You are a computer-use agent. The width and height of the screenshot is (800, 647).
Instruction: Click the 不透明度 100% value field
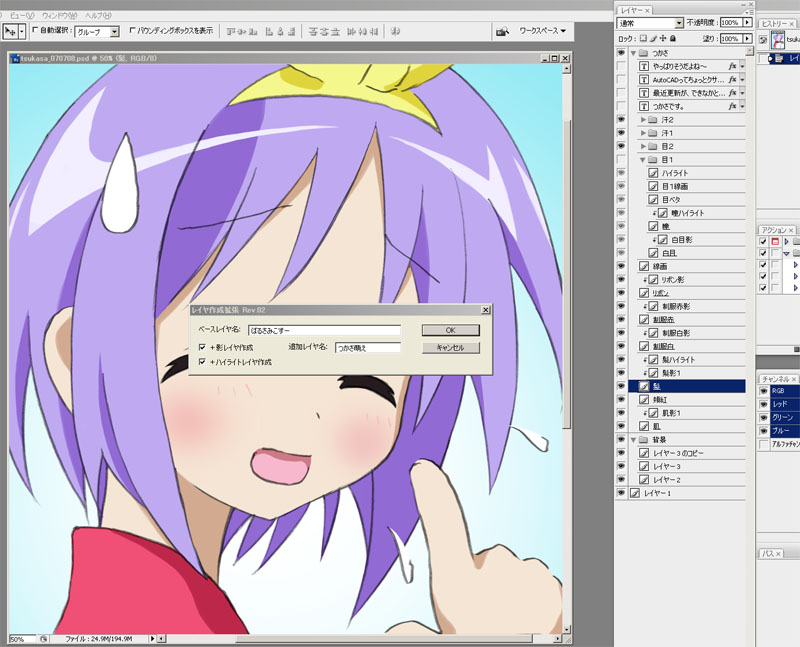point(731,22)
